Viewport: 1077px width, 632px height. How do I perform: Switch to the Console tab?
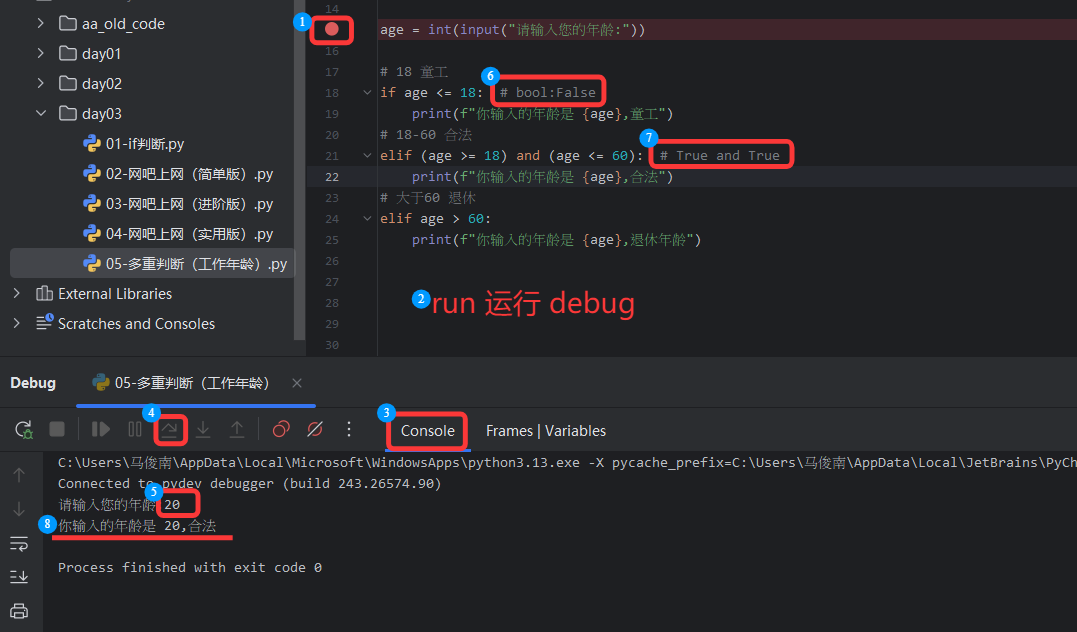pos(427,431)
